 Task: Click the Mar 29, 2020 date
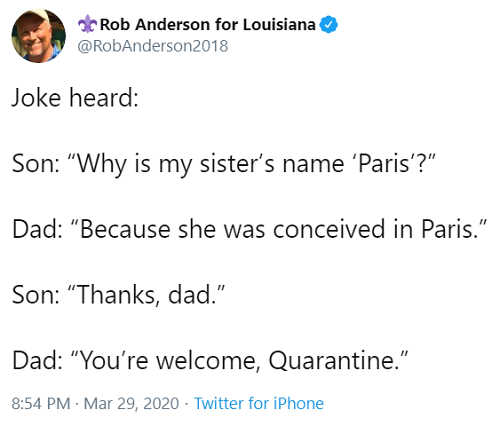point(131,404)
